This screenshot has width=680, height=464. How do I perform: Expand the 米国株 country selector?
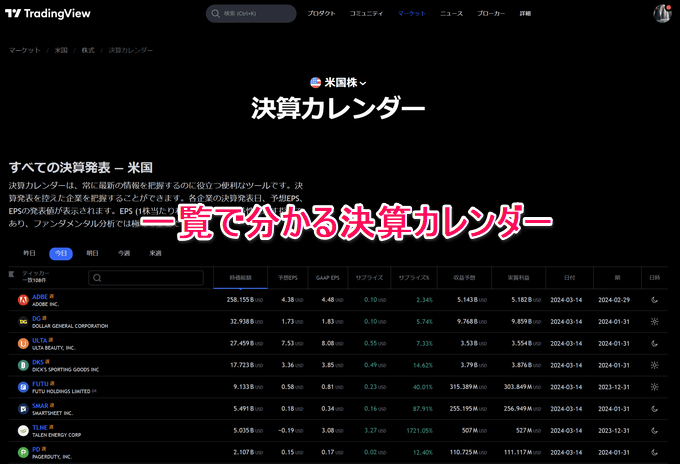click(339, 82)
